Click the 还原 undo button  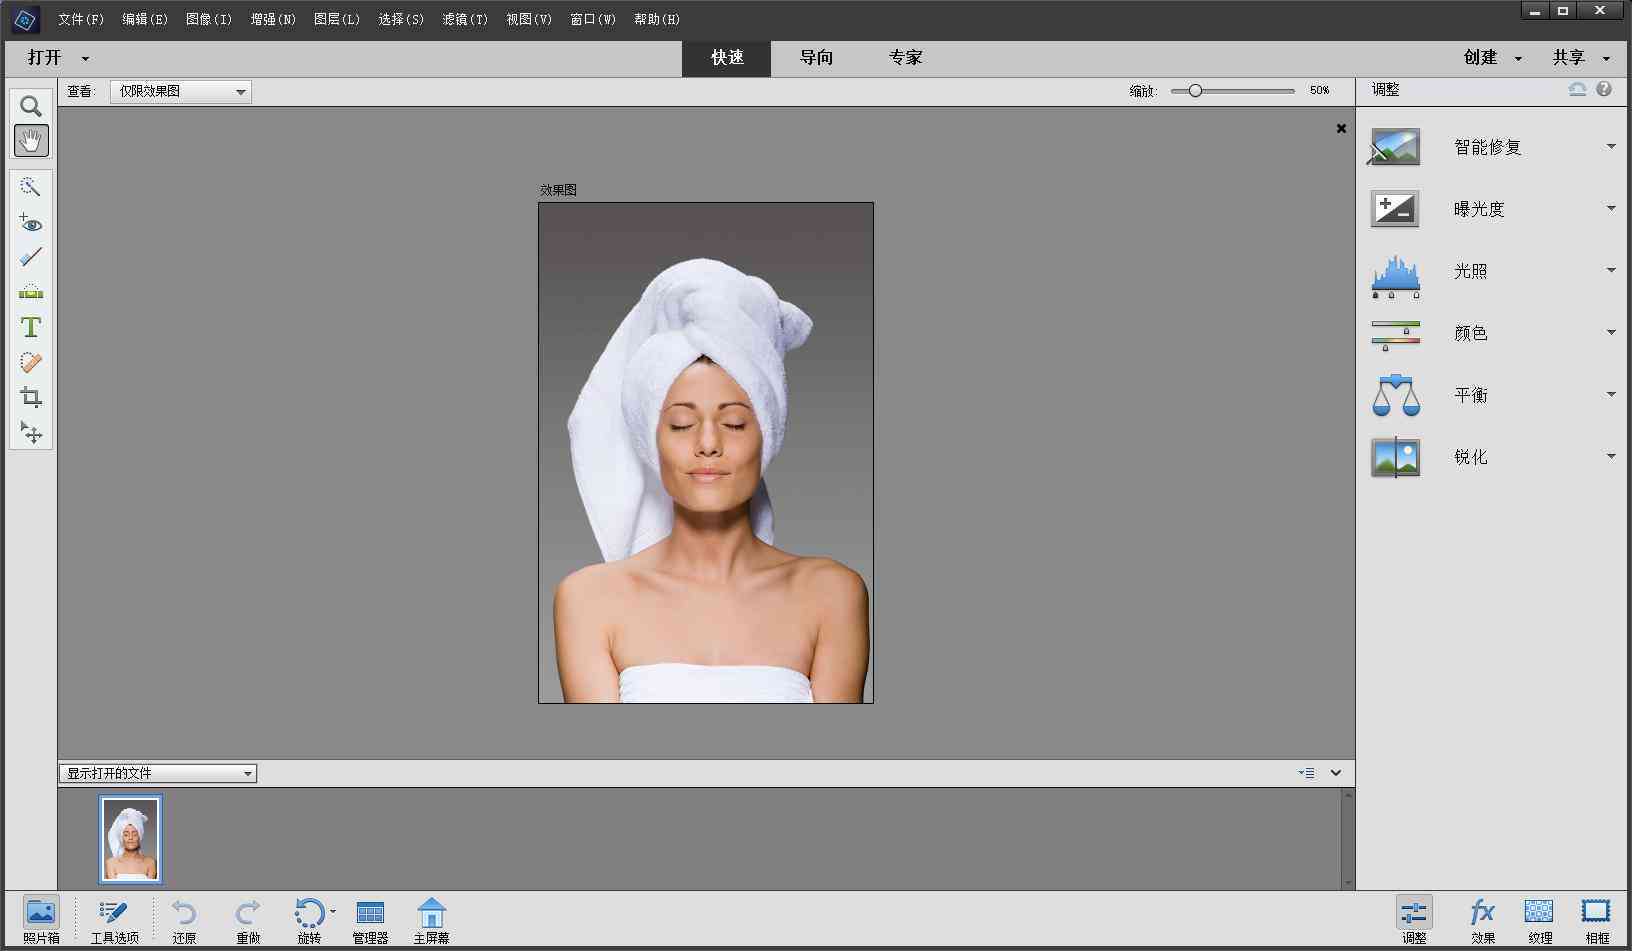pyautogui.click(x=184, y=921)
